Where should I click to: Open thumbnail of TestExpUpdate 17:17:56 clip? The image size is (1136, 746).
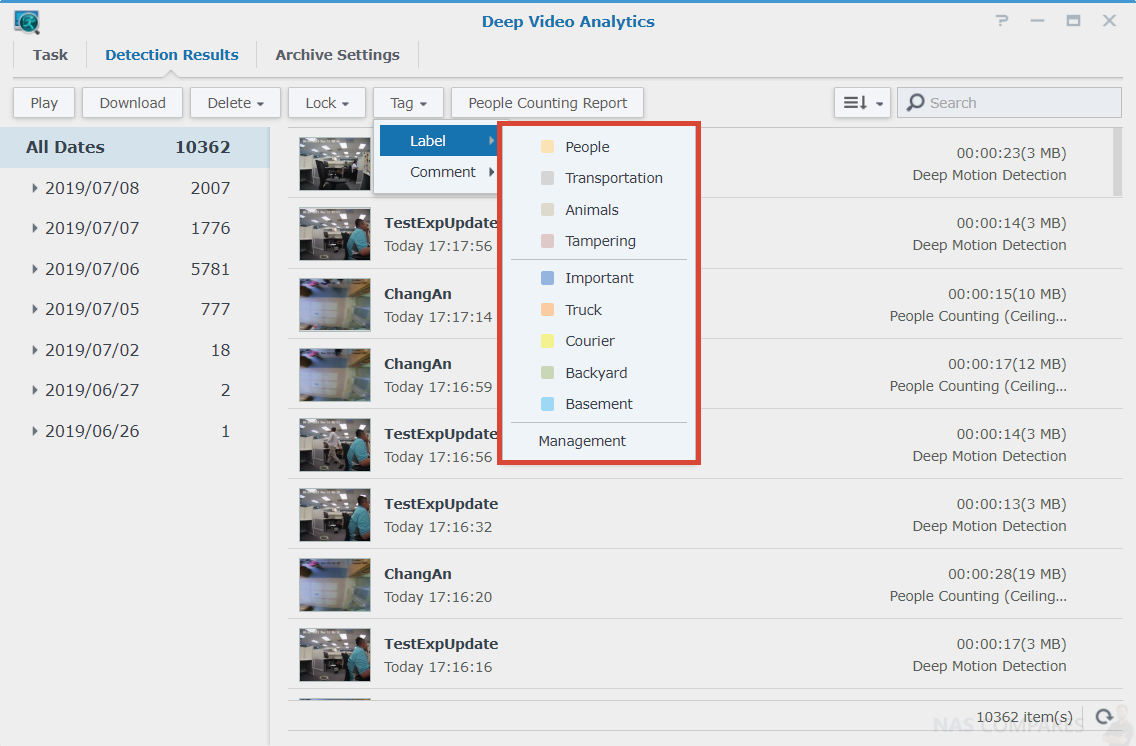(x=335, y=234)
